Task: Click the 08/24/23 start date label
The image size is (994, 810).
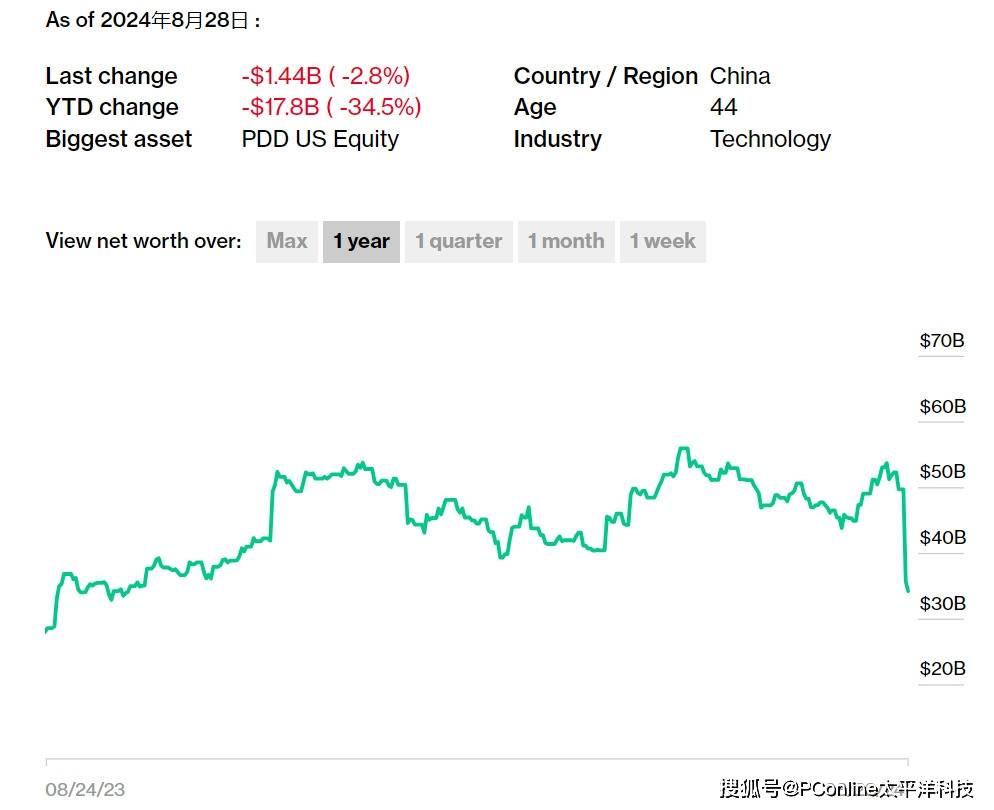Action: [x=85, y=790]
